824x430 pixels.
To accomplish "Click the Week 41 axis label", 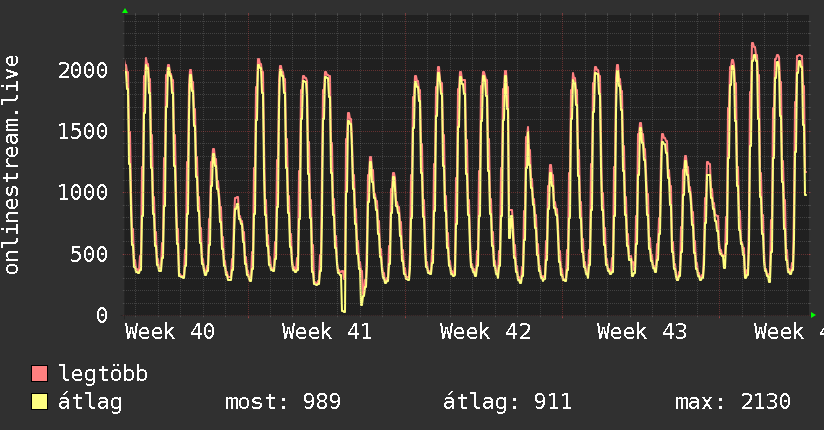I will tap(327, 332).
